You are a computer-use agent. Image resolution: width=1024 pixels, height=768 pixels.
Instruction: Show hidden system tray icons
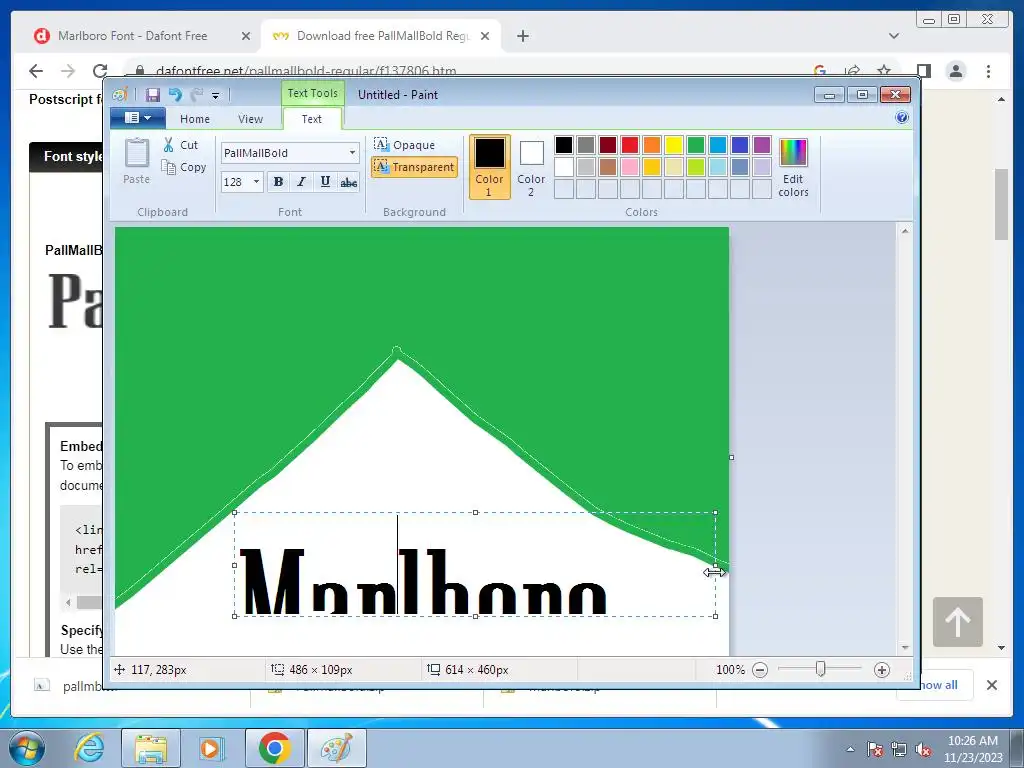pyautogui.click(x=850, y=749)
